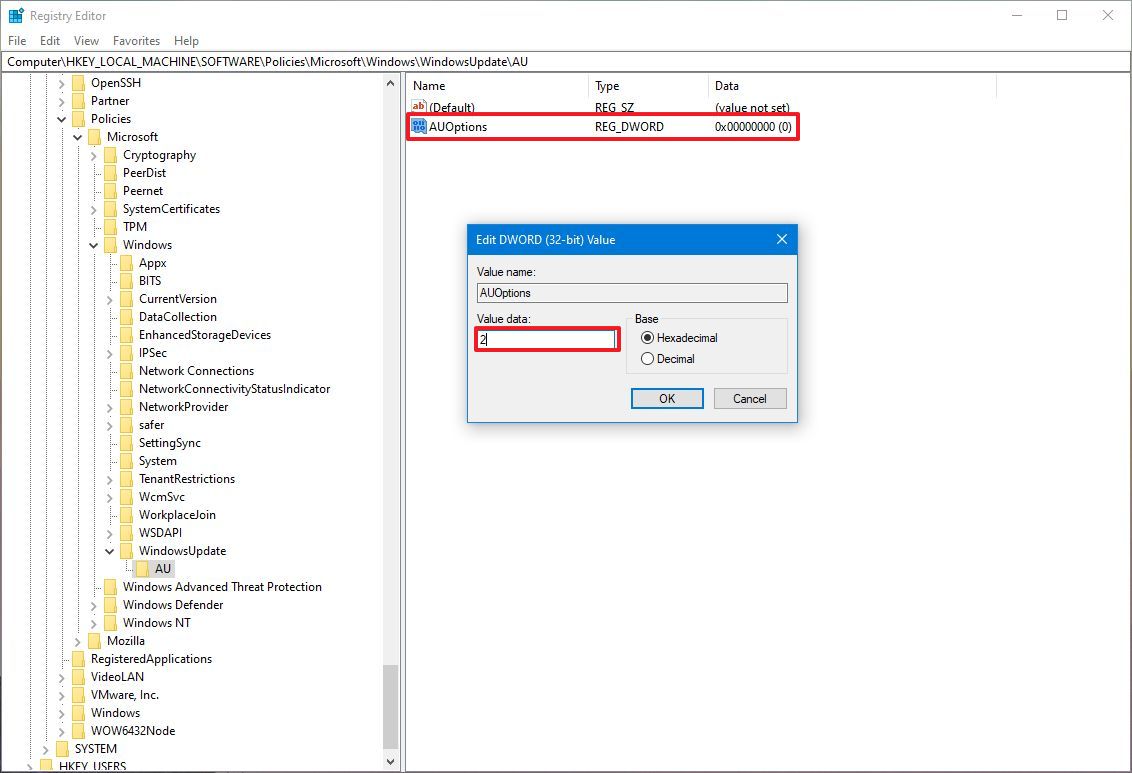Click the VideoLAN folder icon
The image size is (1132, 773).
(x=79, y=677)
